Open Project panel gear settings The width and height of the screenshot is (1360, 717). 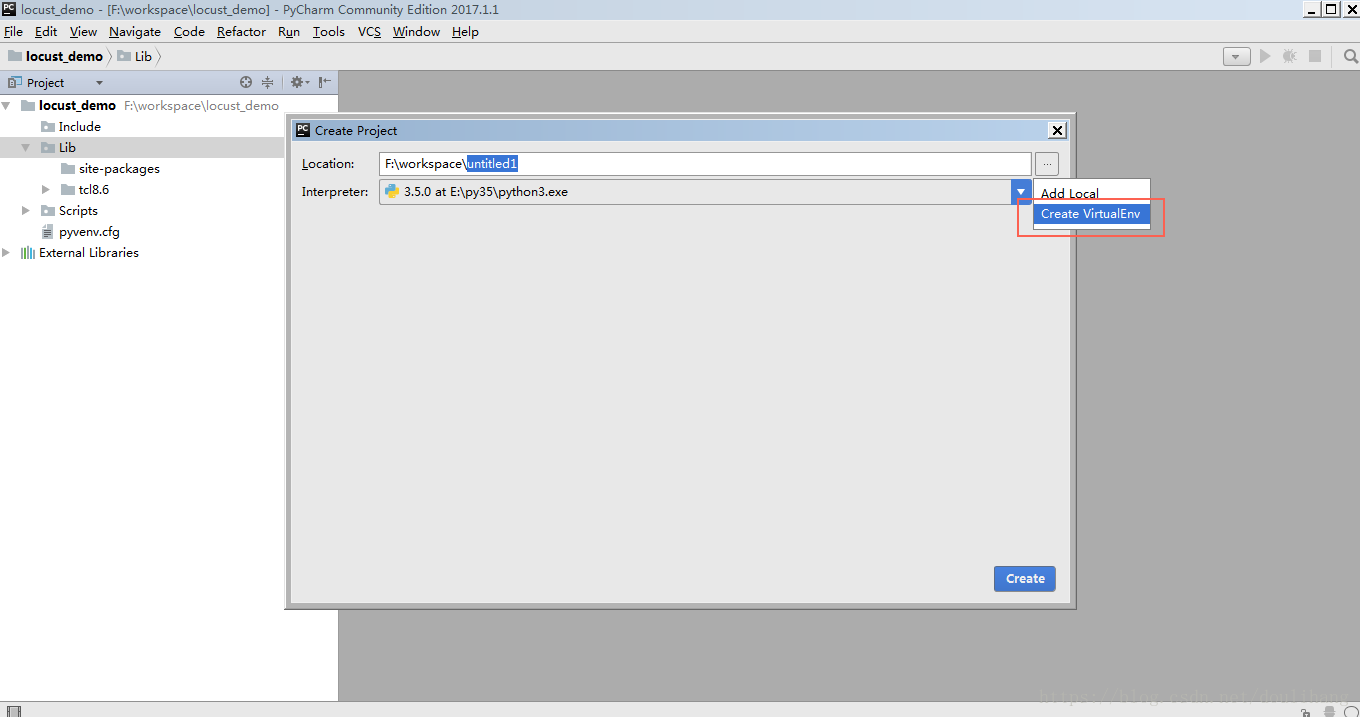click(x=299, y=83)
